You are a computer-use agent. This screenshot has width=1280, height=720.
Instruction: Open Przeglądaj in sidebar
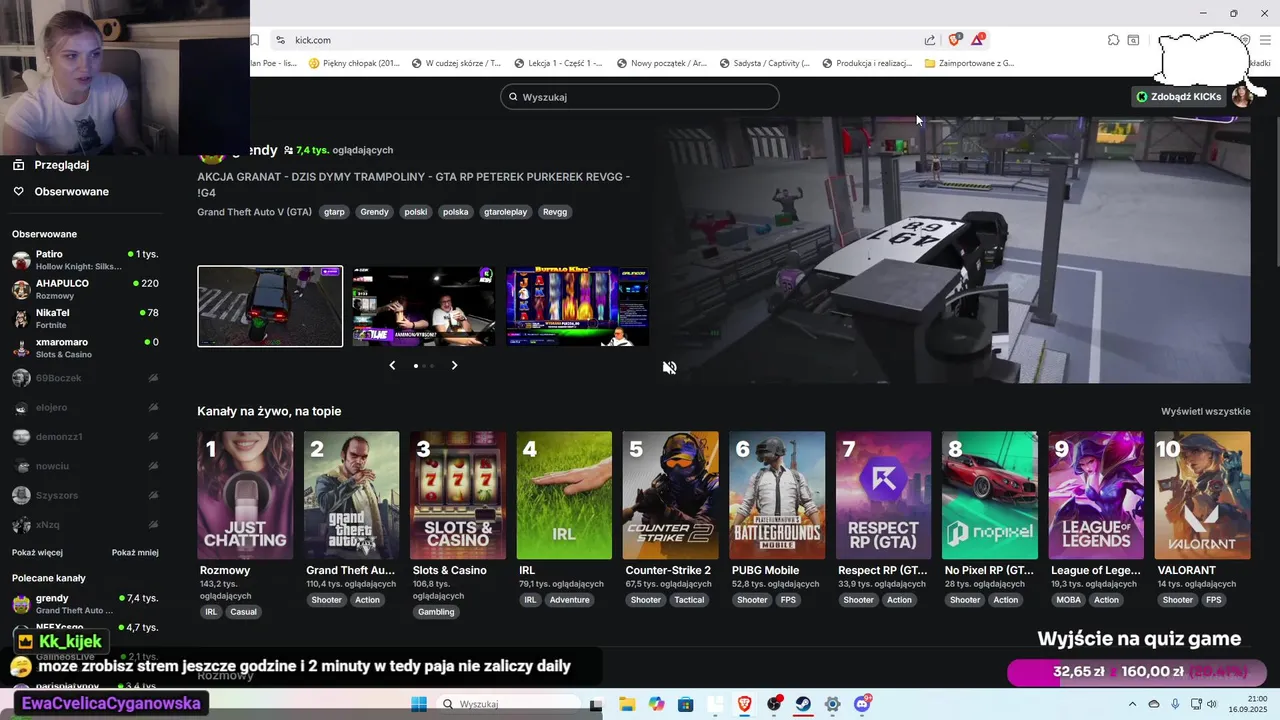click(62, 165)
